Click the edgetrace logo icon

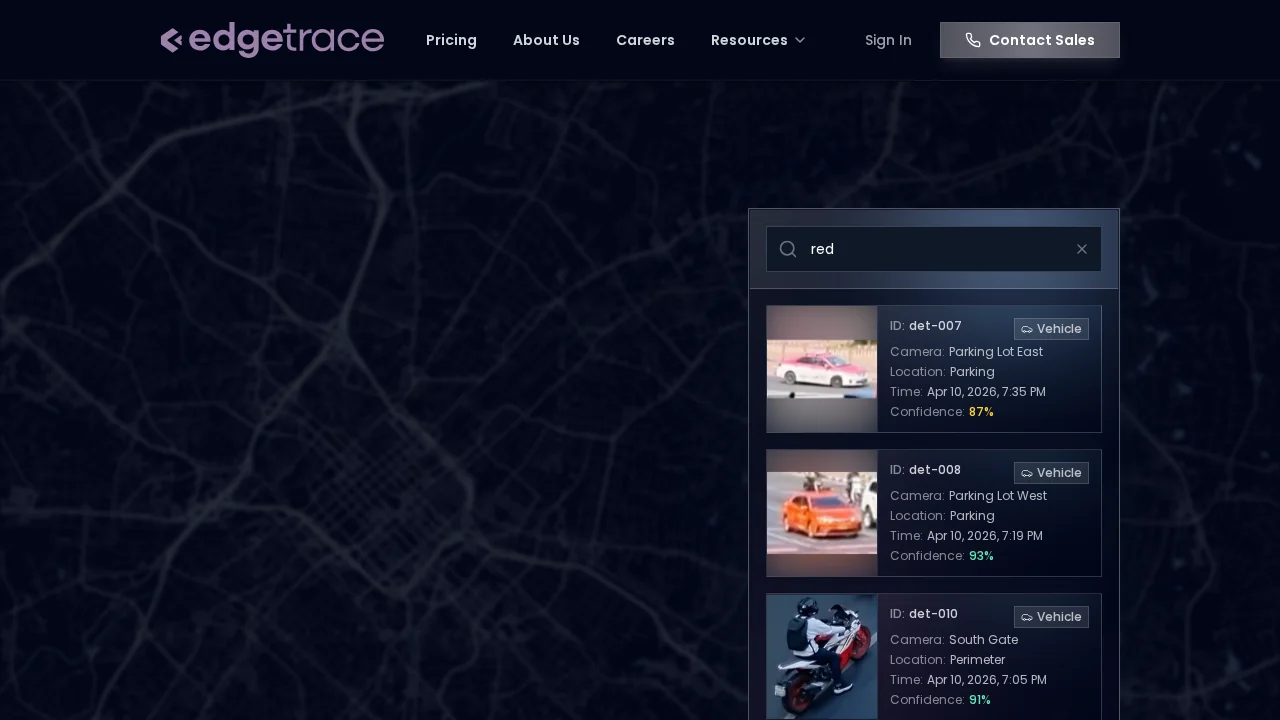(171, 40)
